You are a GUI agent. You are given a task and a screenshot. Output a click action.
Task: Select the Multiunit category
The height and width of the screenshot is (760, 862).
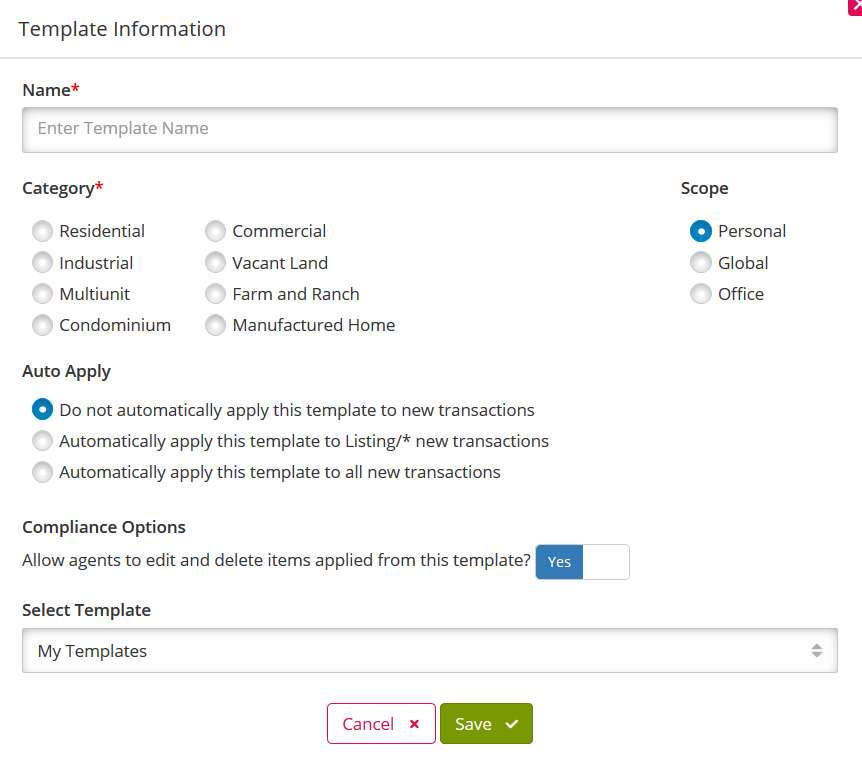coord(42,293)
